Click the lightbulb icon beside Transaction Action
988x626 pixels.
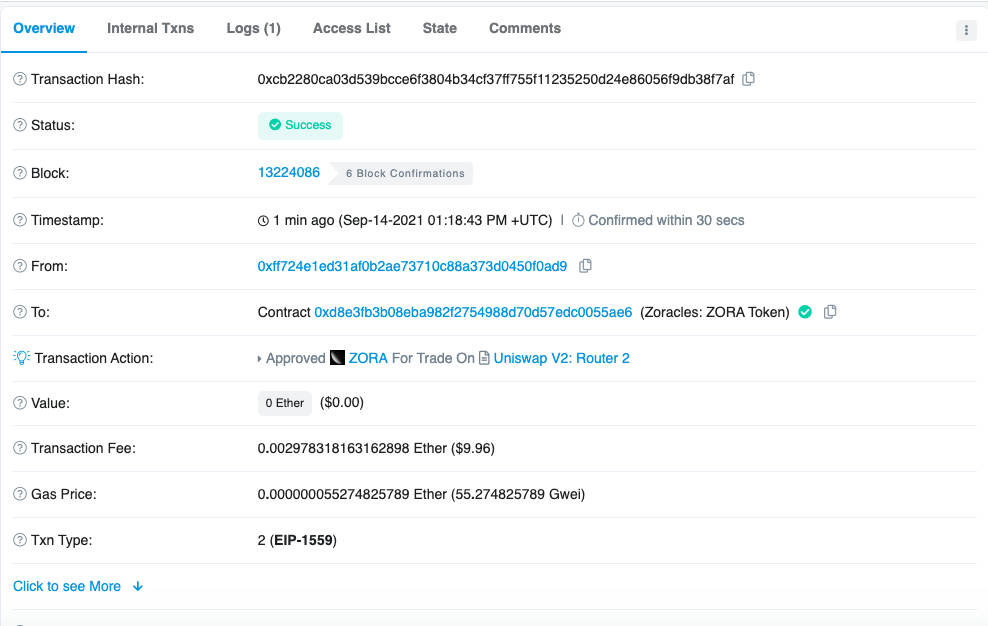click(x=21, y=357)
